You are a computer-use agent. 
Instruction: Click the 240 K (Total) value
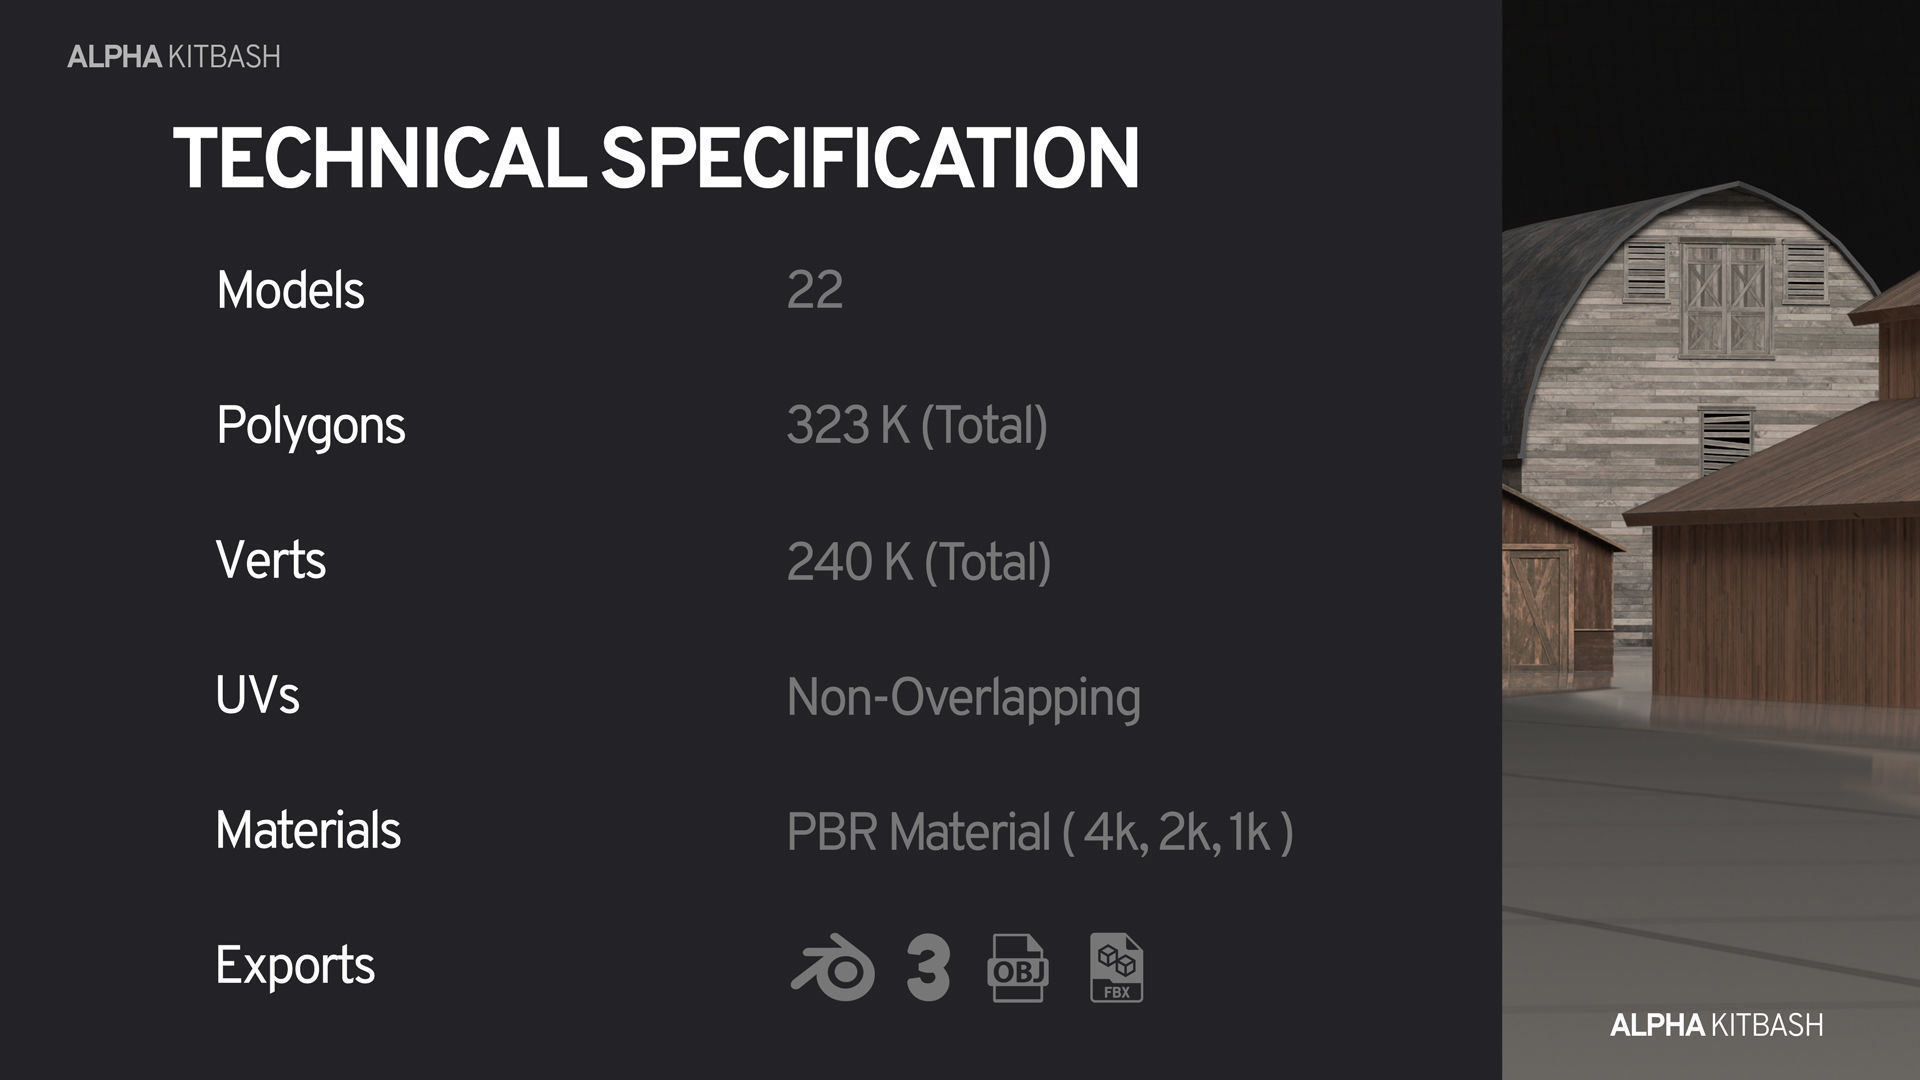pyautogui.click(x=918, y=561)
